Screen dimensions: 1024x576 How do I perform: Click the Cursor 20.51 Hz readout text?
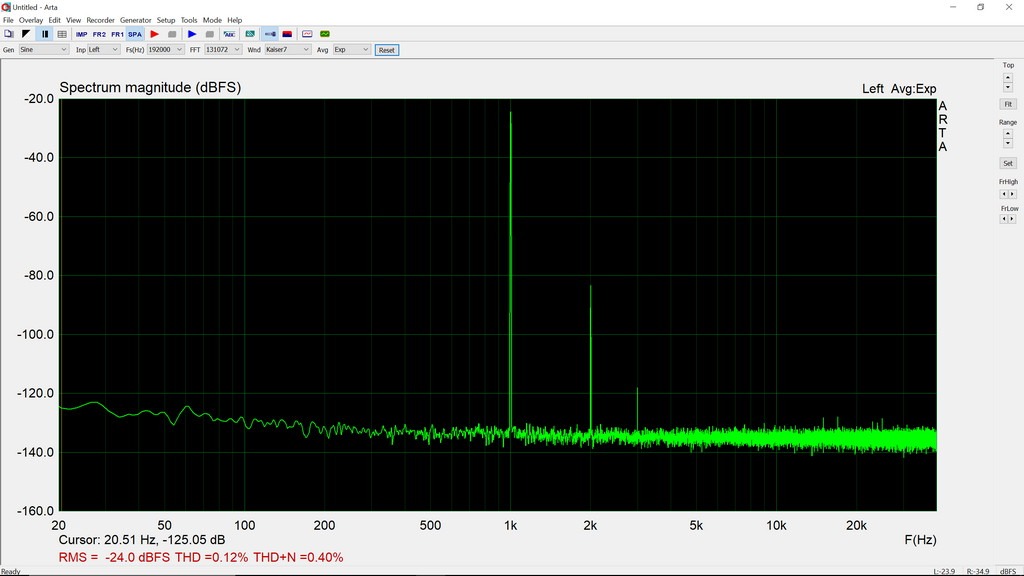142,540
